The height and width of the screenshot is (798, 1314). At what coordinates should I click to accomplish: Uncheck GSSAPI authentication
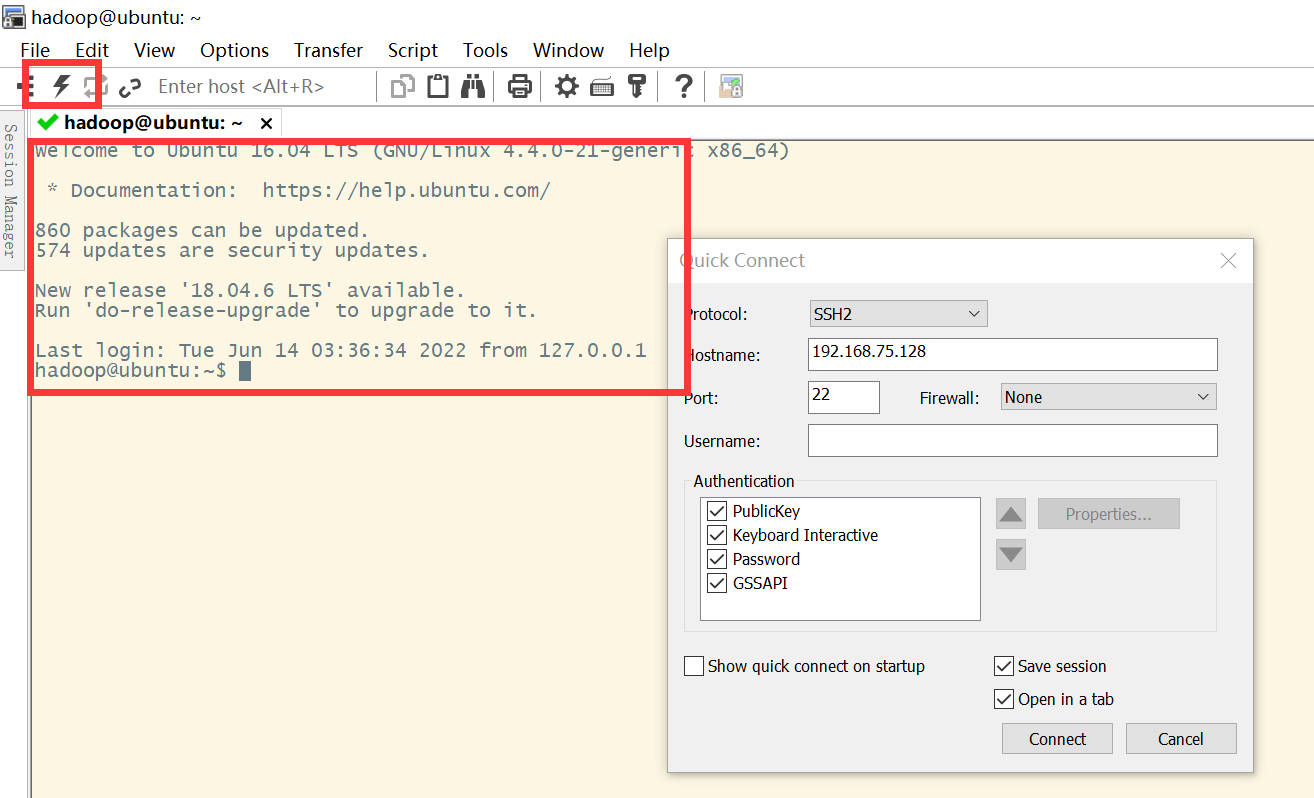[x=717, y=583]
